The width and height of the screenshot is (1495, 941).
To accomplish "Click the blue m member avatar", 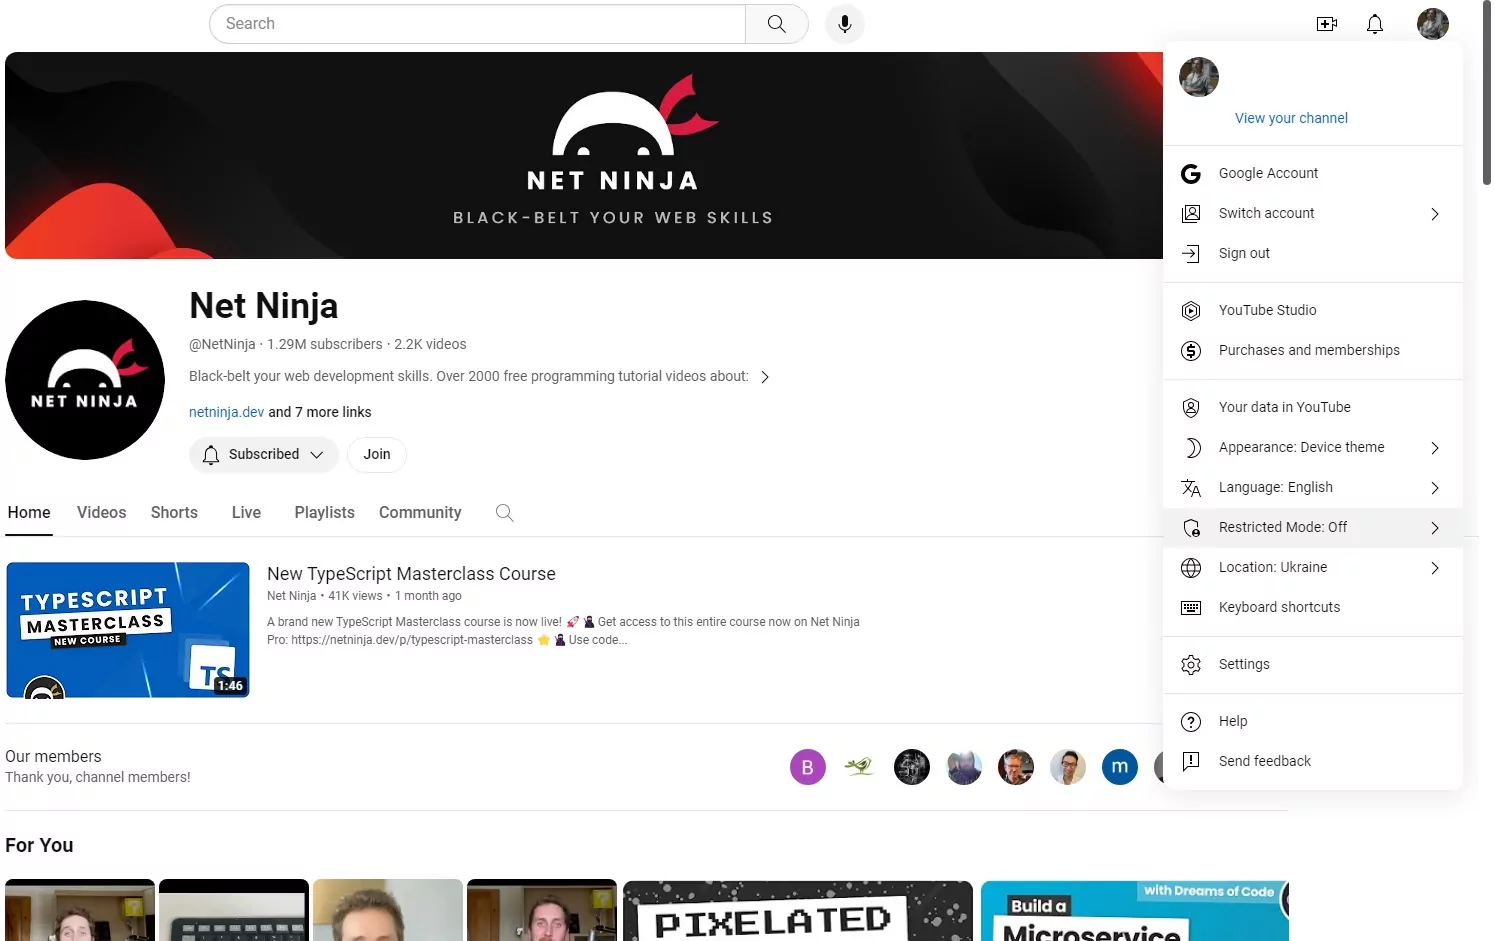I will pyautogui.click(x=1120, y=767).
